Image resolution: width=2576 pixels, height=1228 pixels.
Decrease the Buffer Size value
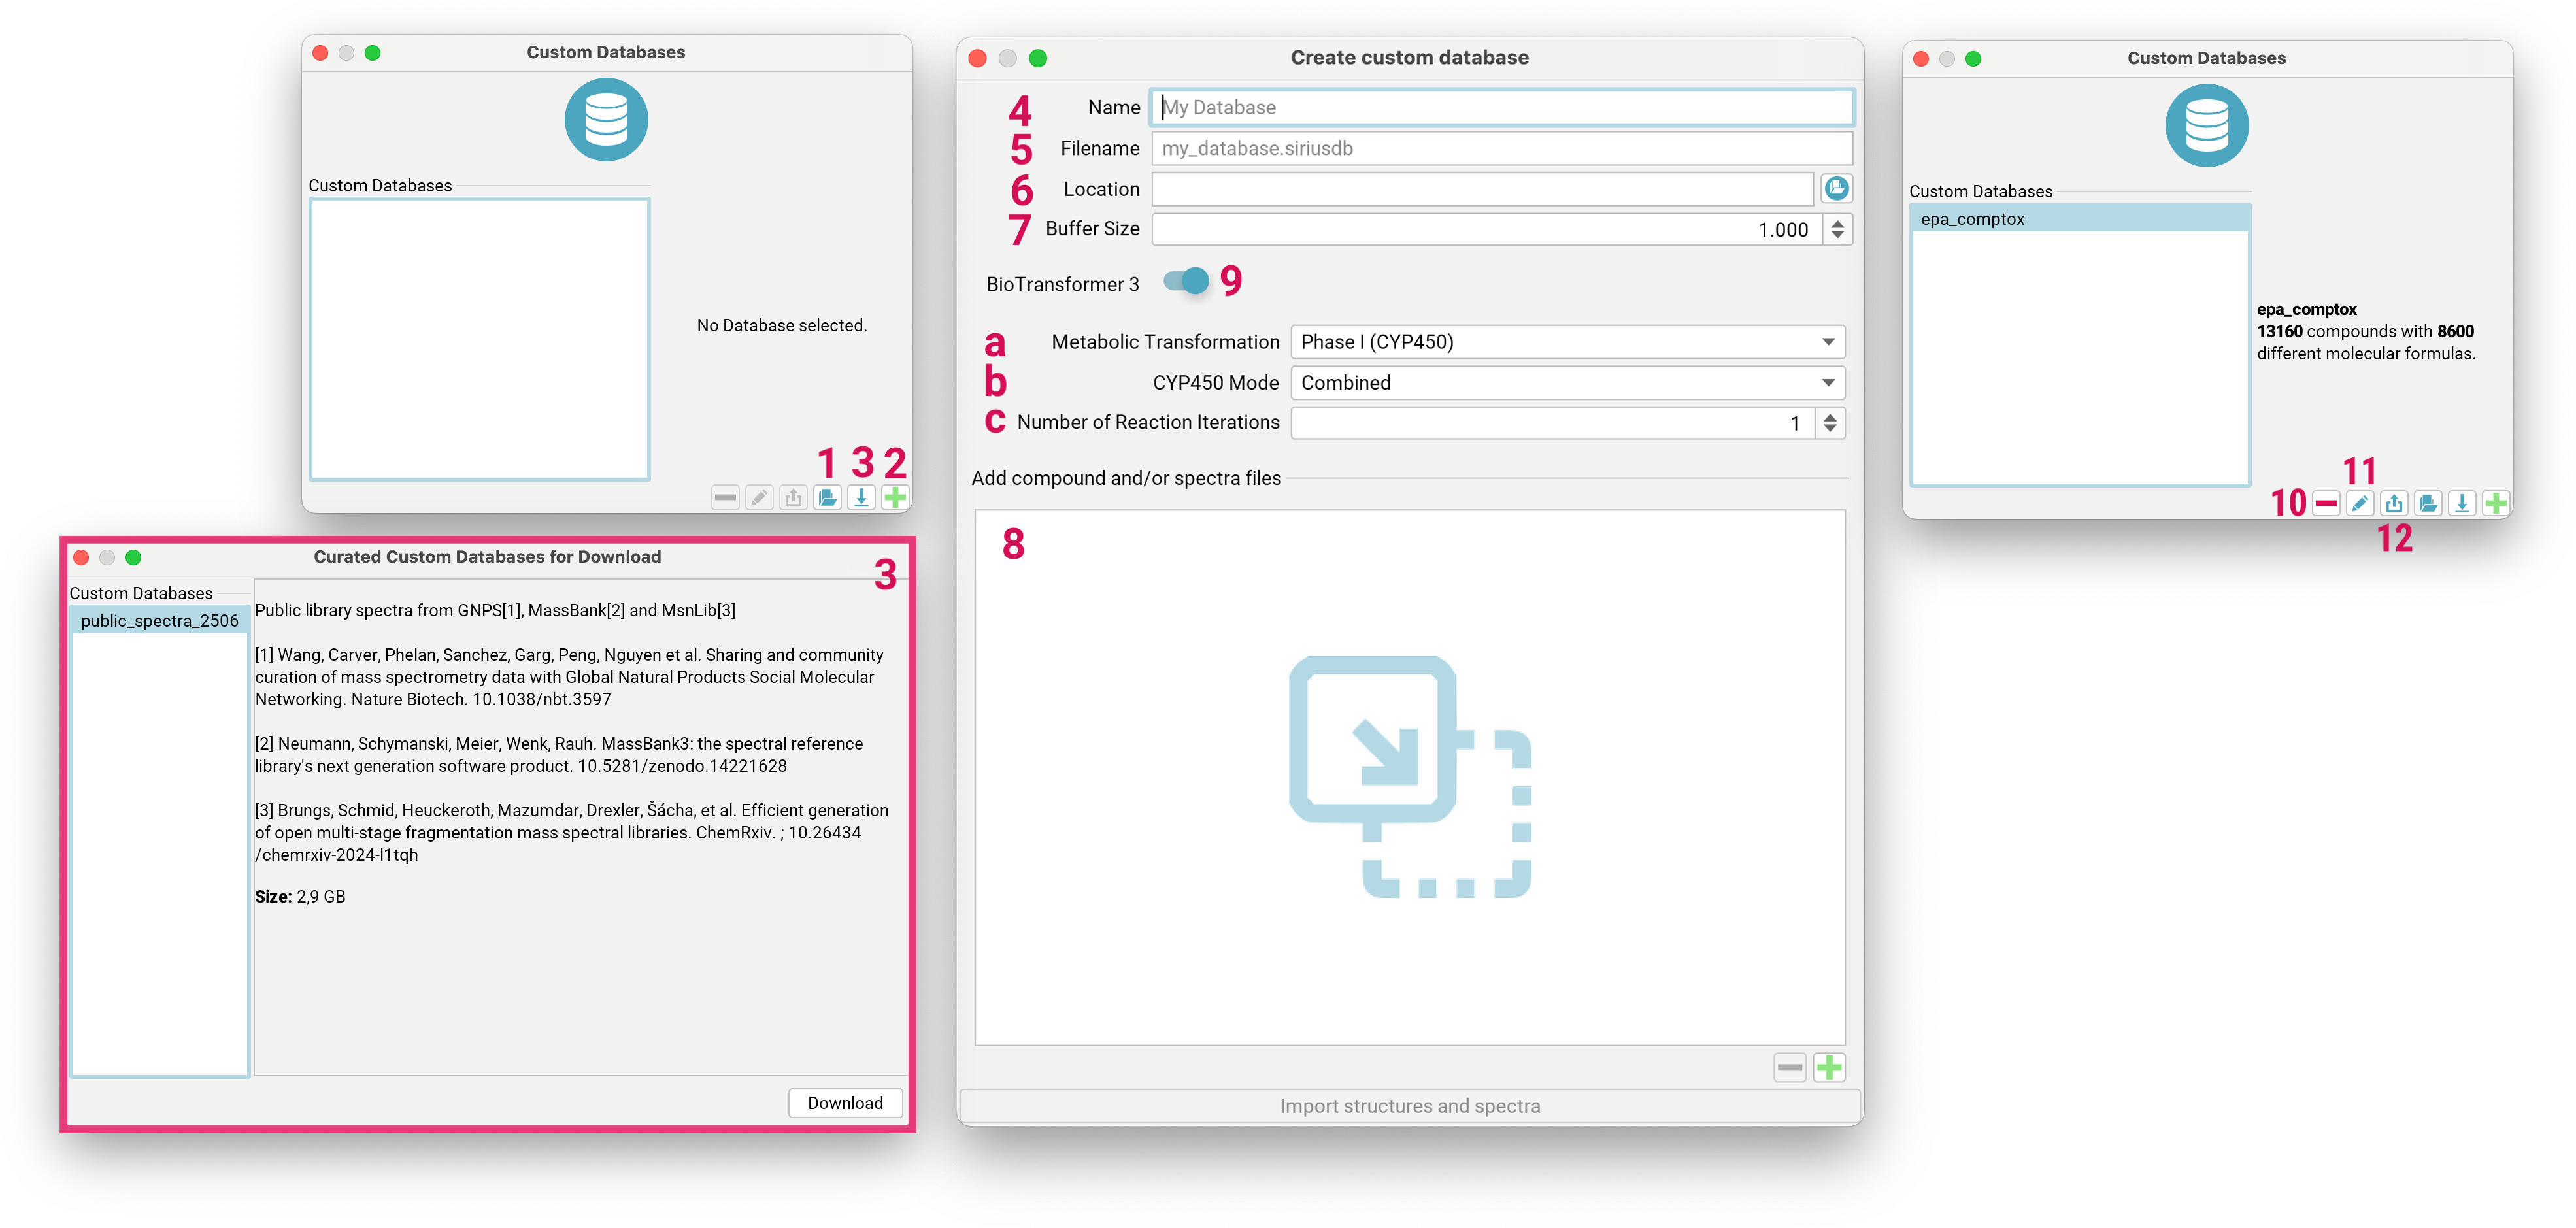pyautogui.click(x=1837, y=235)
